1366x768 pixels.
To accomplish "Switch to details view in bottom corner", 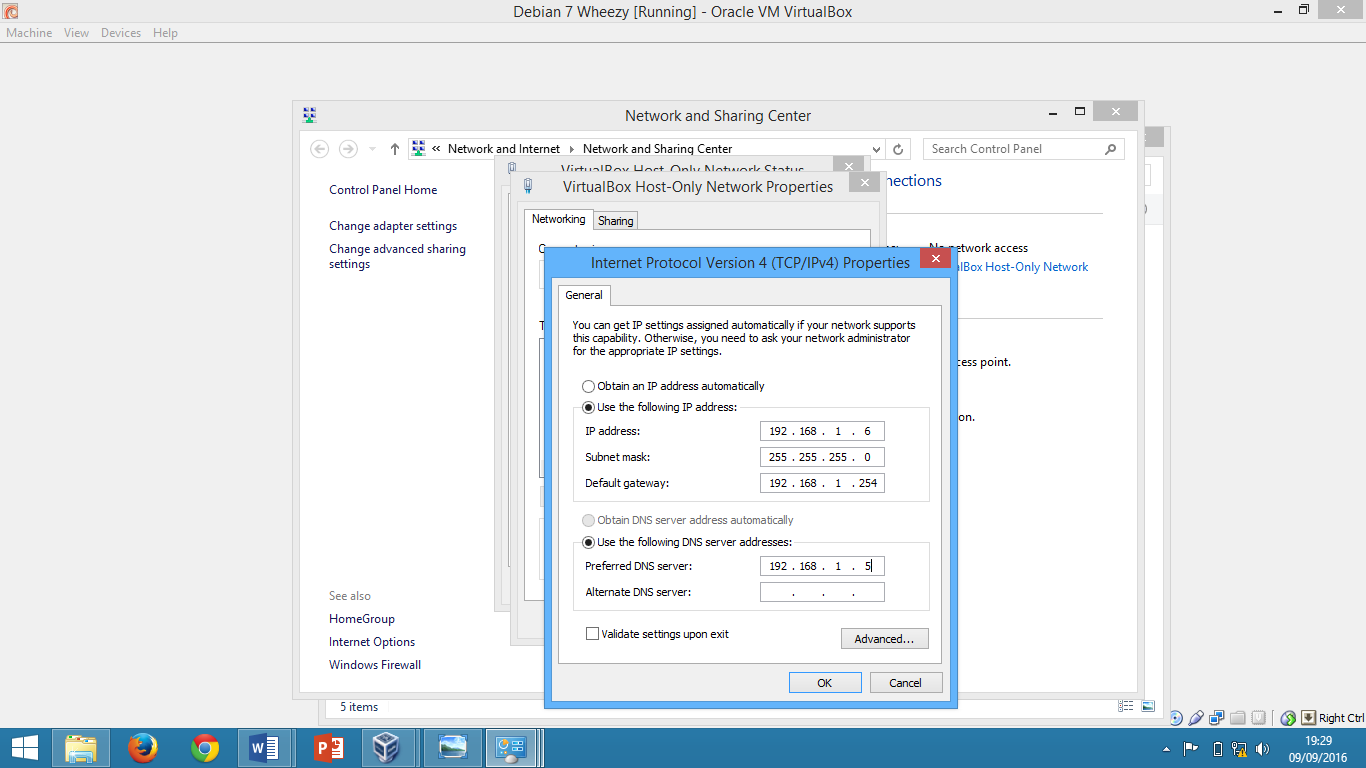I will coord(1126,706).
